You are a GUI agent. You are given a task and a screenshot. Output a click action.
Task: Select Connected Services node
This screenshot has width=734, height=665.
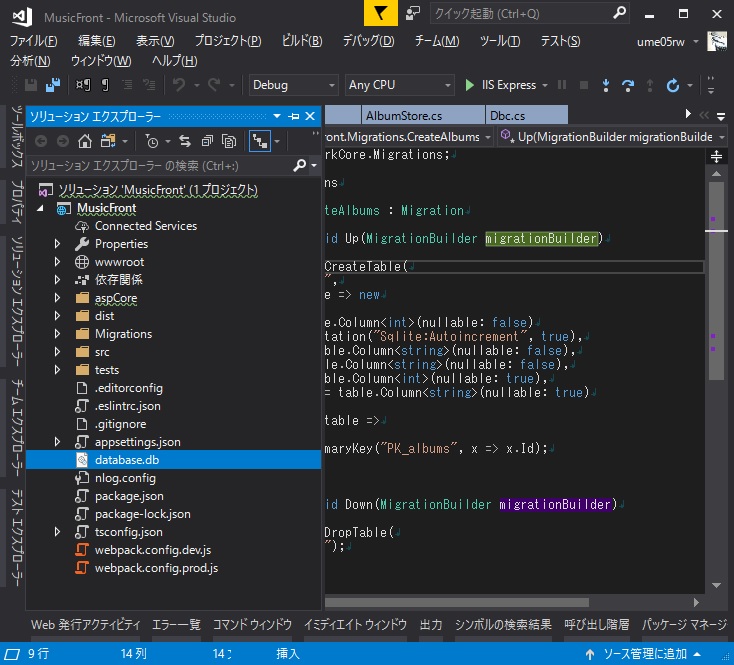click(146, 226)
